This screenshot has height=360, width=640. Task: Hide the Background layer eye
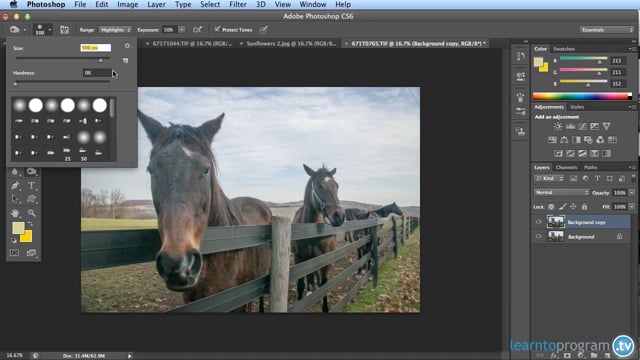[x=538, y=236]
